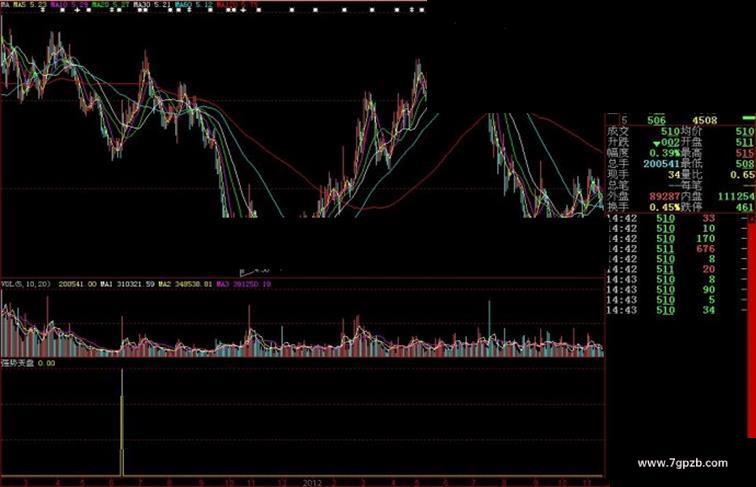Select the purple MA10 moving average label

click(x=68, y=4)
